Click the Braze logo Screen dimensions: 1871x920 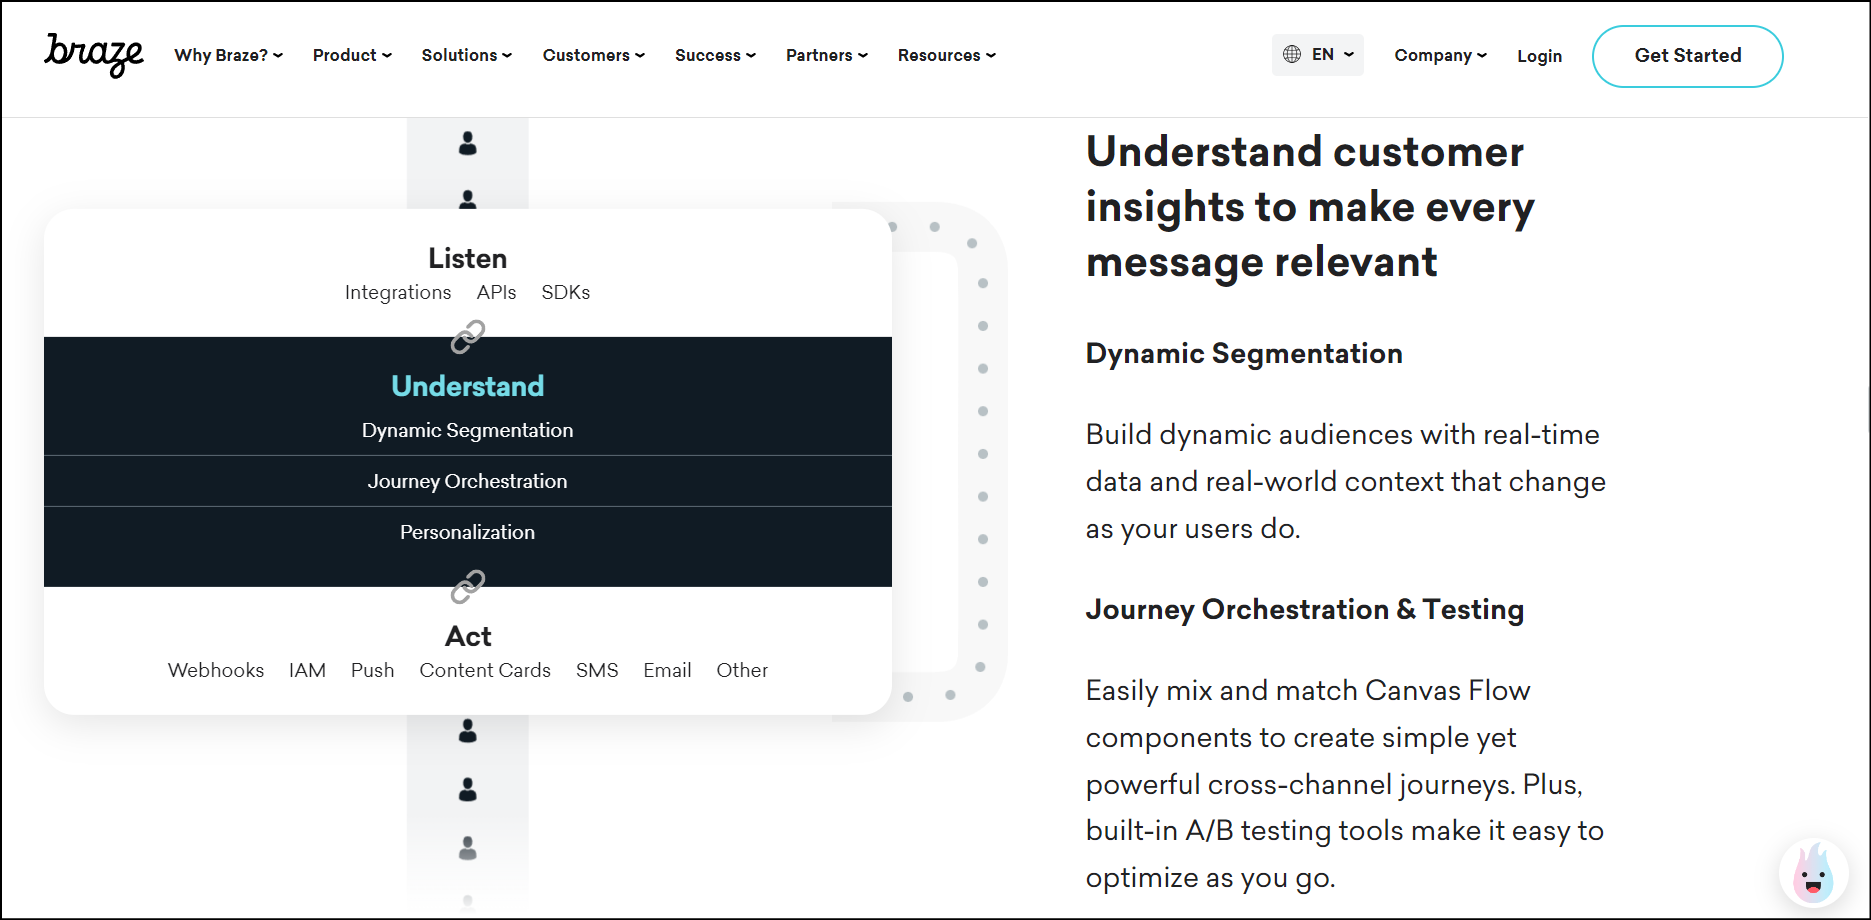click(x=94, y=54)
